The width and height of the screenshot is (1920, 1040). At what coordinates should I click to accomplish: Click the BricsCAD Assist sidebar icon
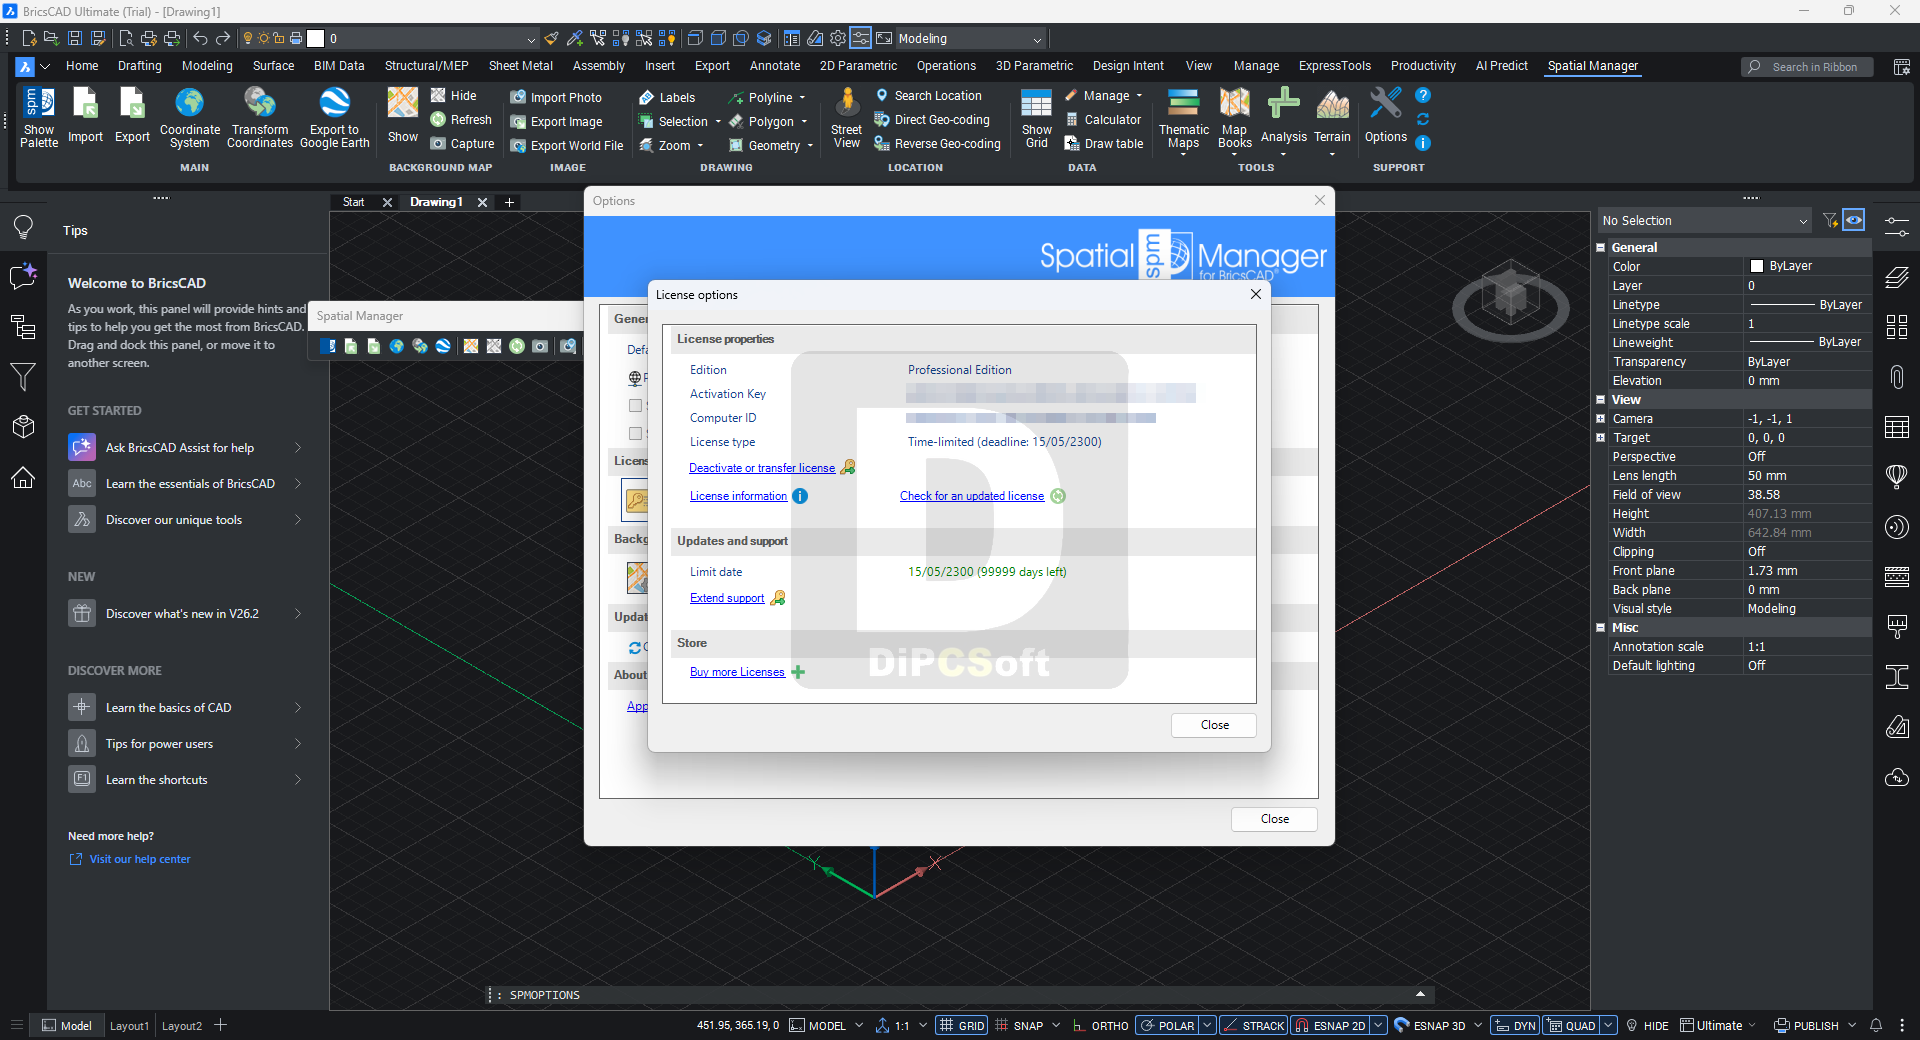pyautogui.click(x=23, y=276)
